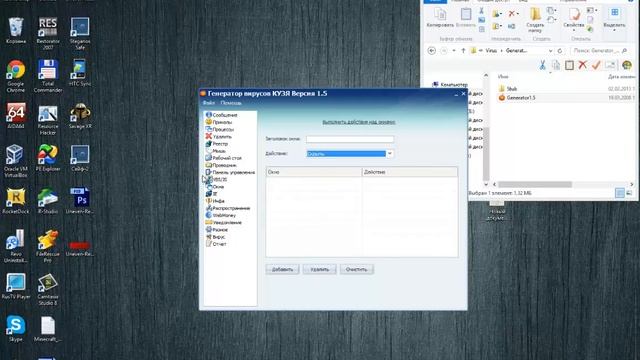Select the Generator1.5 file in Explorer
This screenshot has height=360, width=640.
(517, 98)
